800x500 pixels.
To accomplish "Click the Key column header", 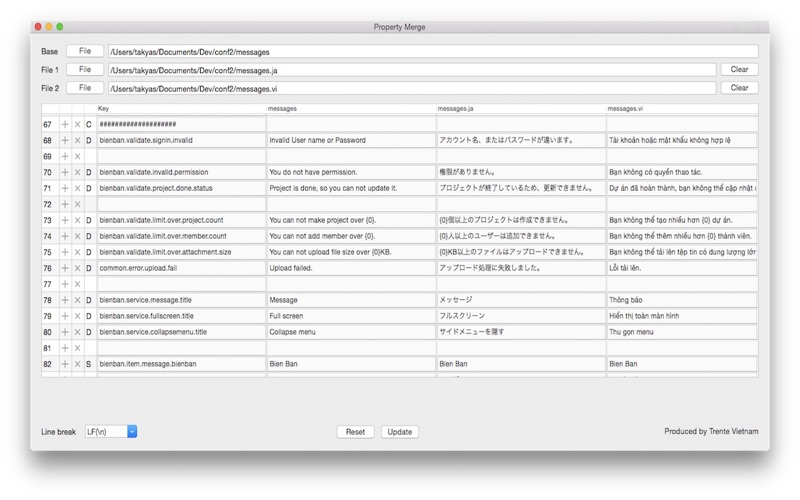I will tap(181, 109).
